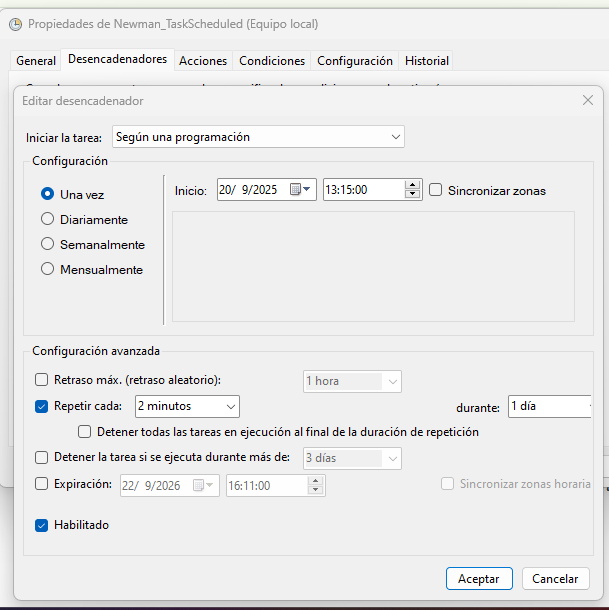
Task: Close the Editar desencadenador dialog
Action: (587, 100)
